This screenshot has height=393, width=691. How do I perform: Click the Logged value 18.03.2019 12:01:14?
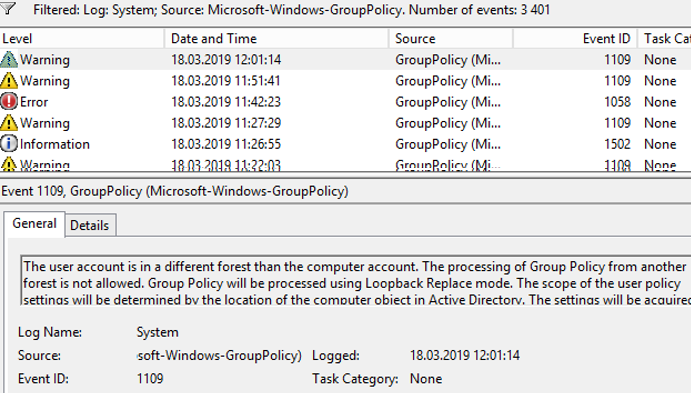click(465, 355)
